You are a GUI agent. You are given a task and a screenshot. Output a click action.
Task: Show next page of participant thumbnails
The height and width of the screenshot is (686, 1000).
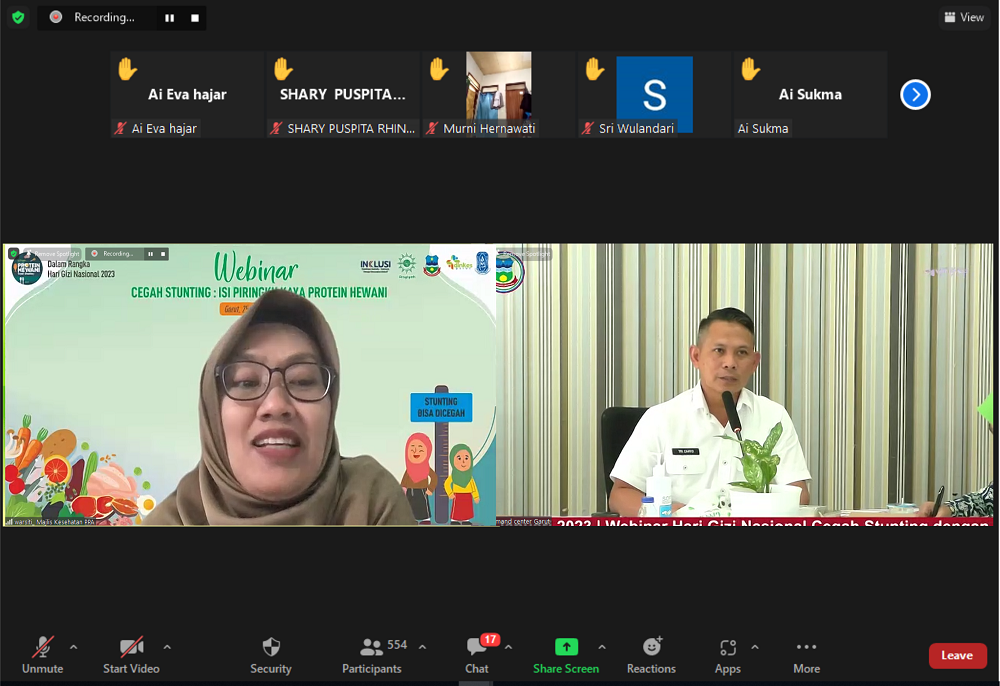click(915, 95)
